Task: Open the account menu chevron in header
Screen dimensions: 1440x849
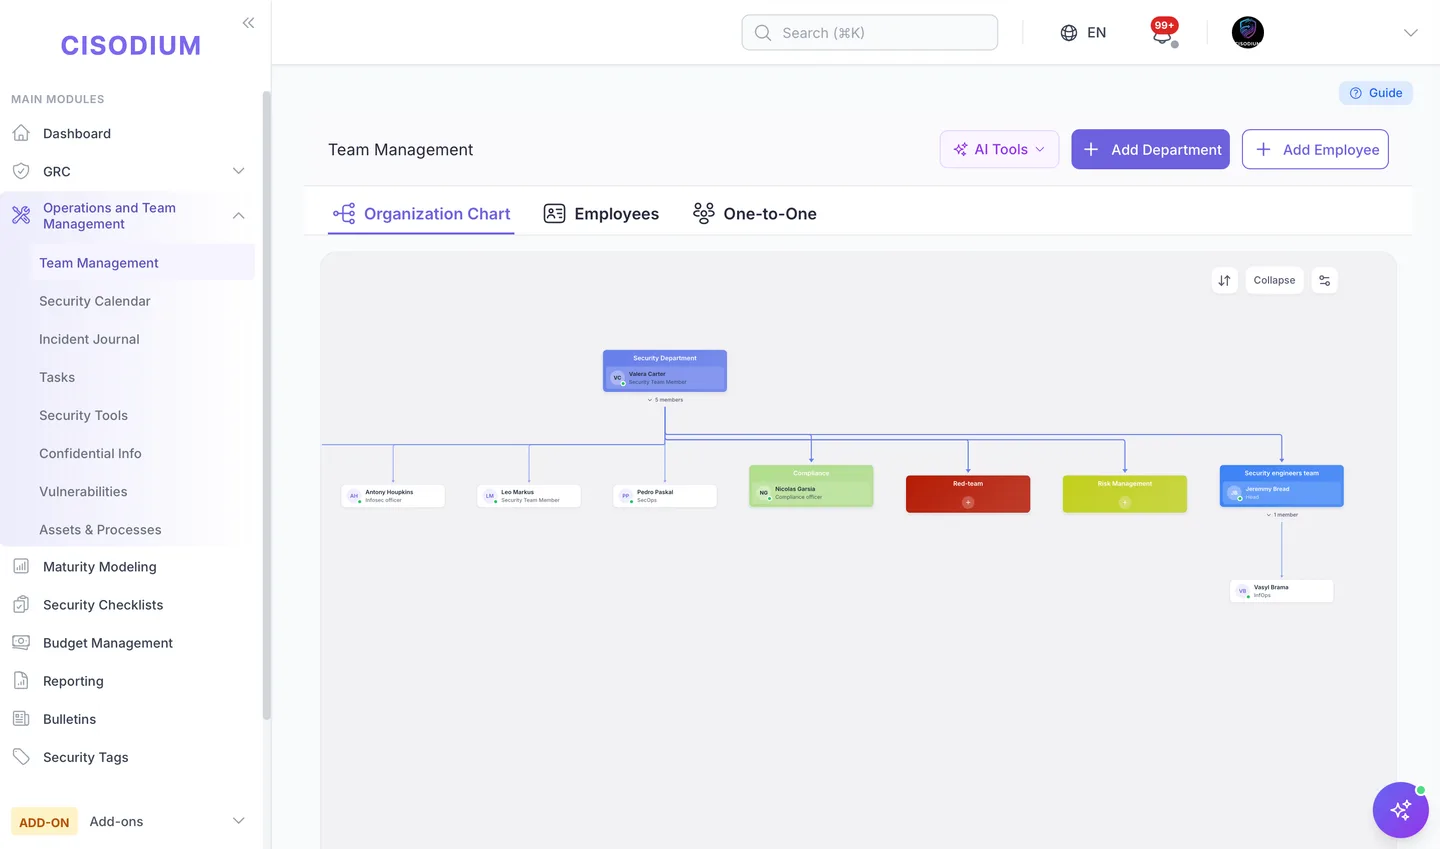Action: 1411,33
